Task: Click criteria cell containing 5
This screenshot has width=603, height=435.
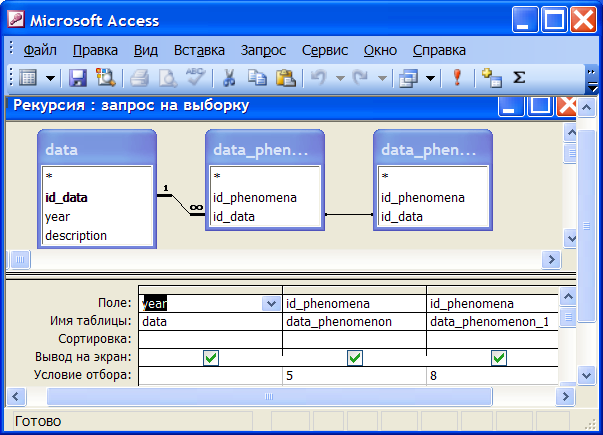Action: tap(354, 375)
